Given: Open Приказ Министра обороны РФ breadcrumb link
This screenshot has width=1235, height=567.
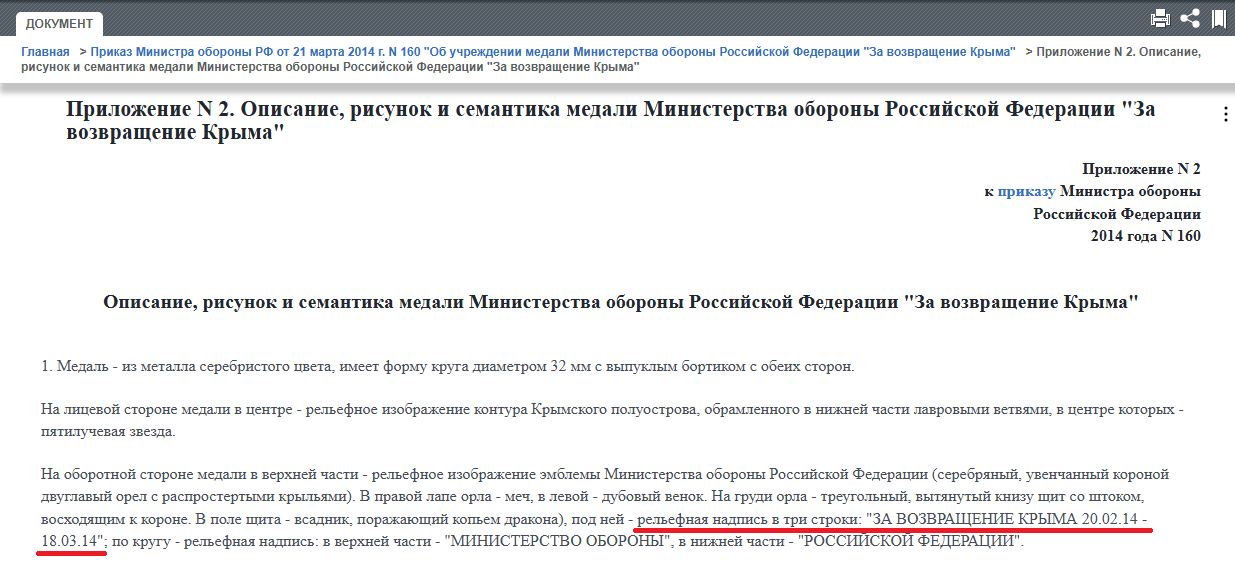Looking at the screenshot, I should coord(553,51).
